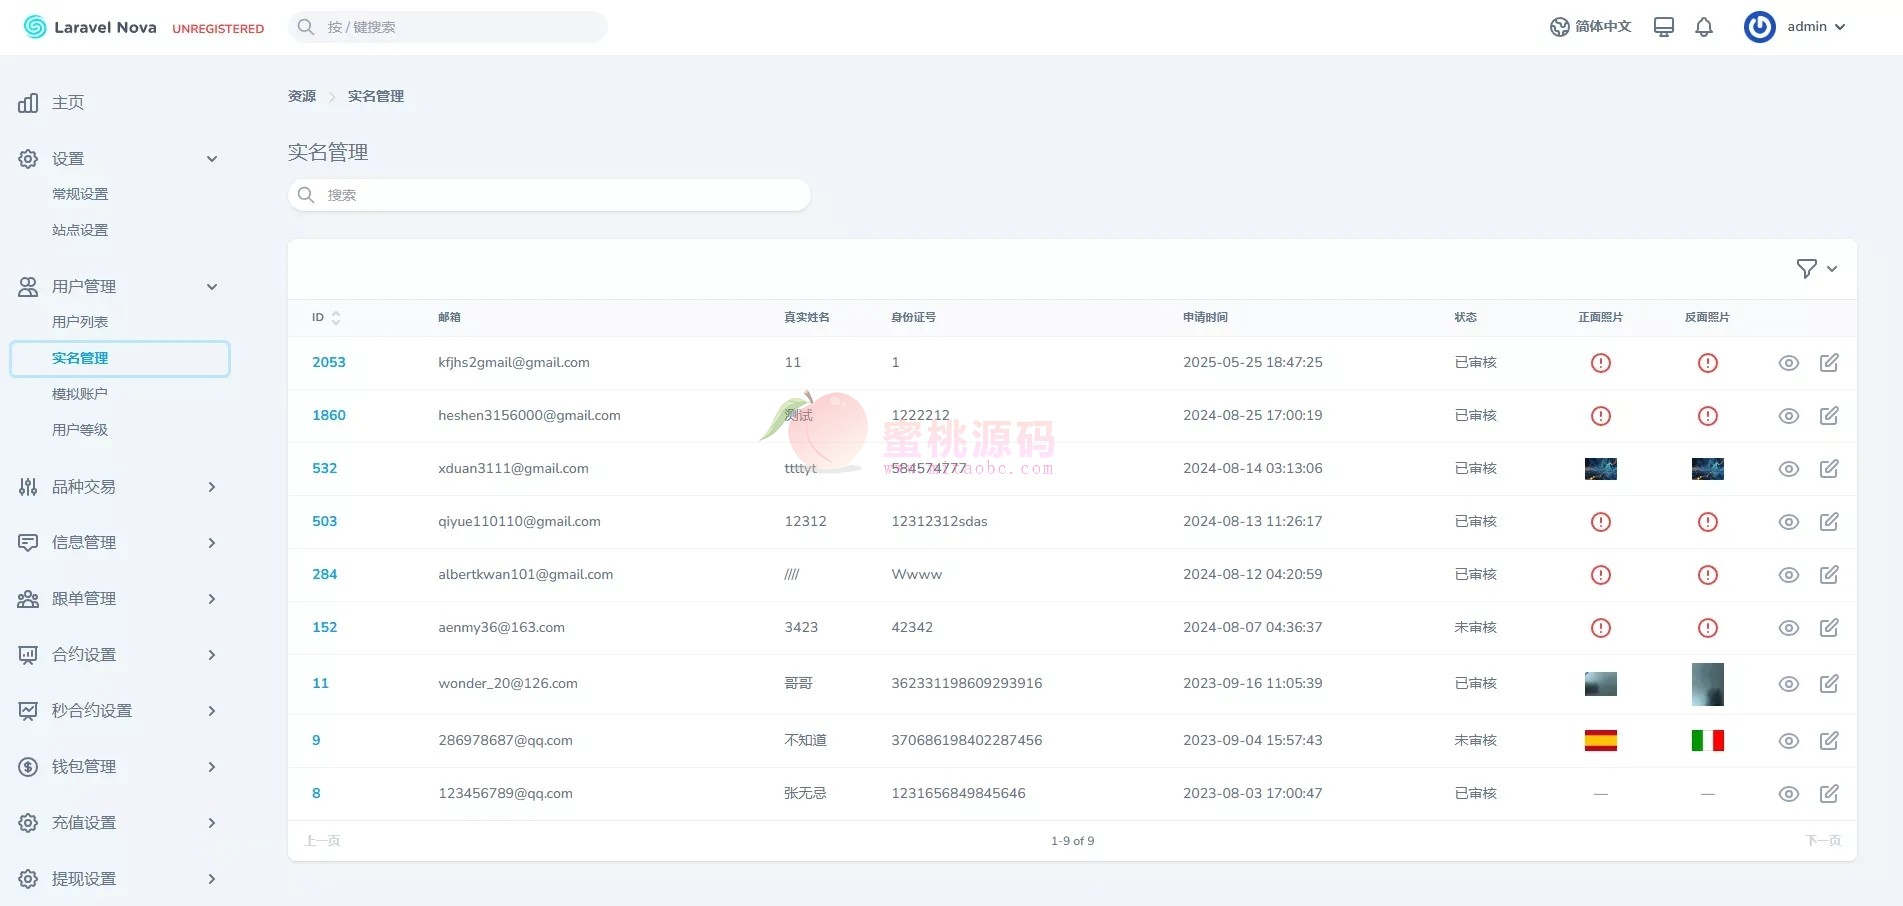Click the notification bell icon
Viewport: 1903px width, 906px height.
(1704, 27)
